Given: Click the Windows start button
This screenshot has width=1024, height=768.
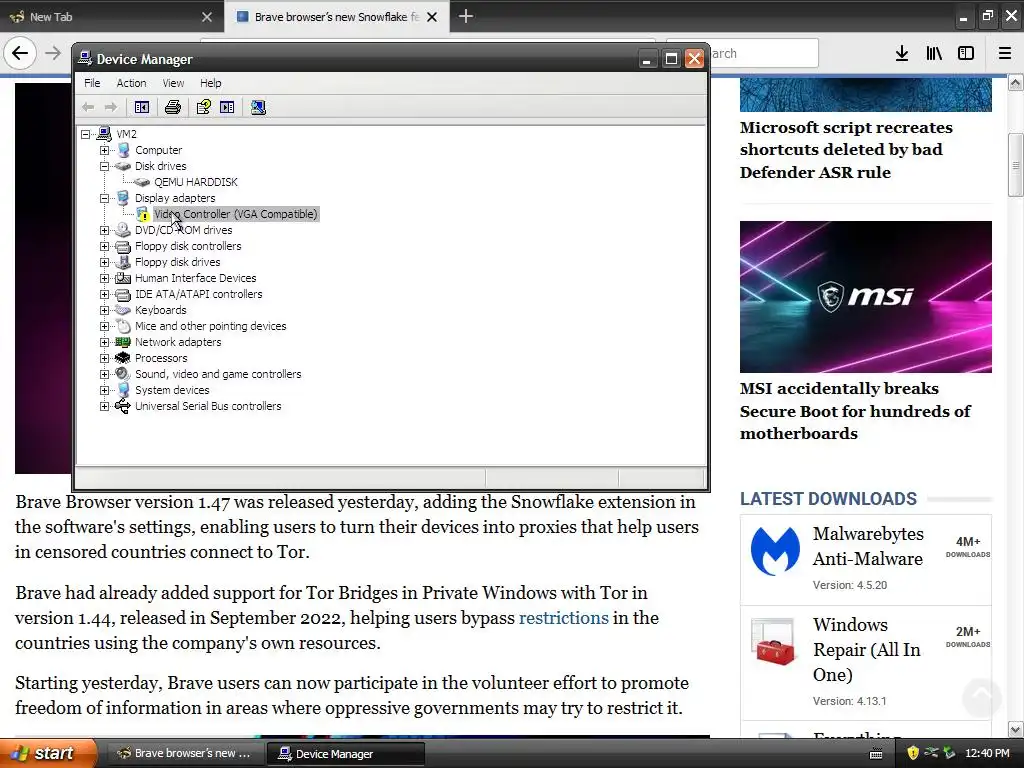Looking at the screenshot, I should [48, 753].
